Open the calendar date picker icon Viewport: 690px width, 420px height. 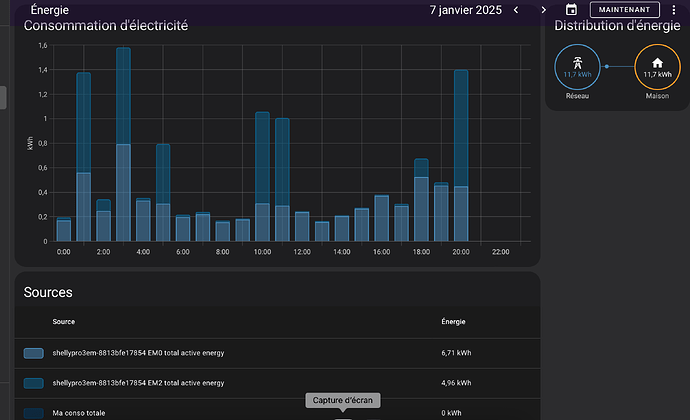(x=571, y=9)
